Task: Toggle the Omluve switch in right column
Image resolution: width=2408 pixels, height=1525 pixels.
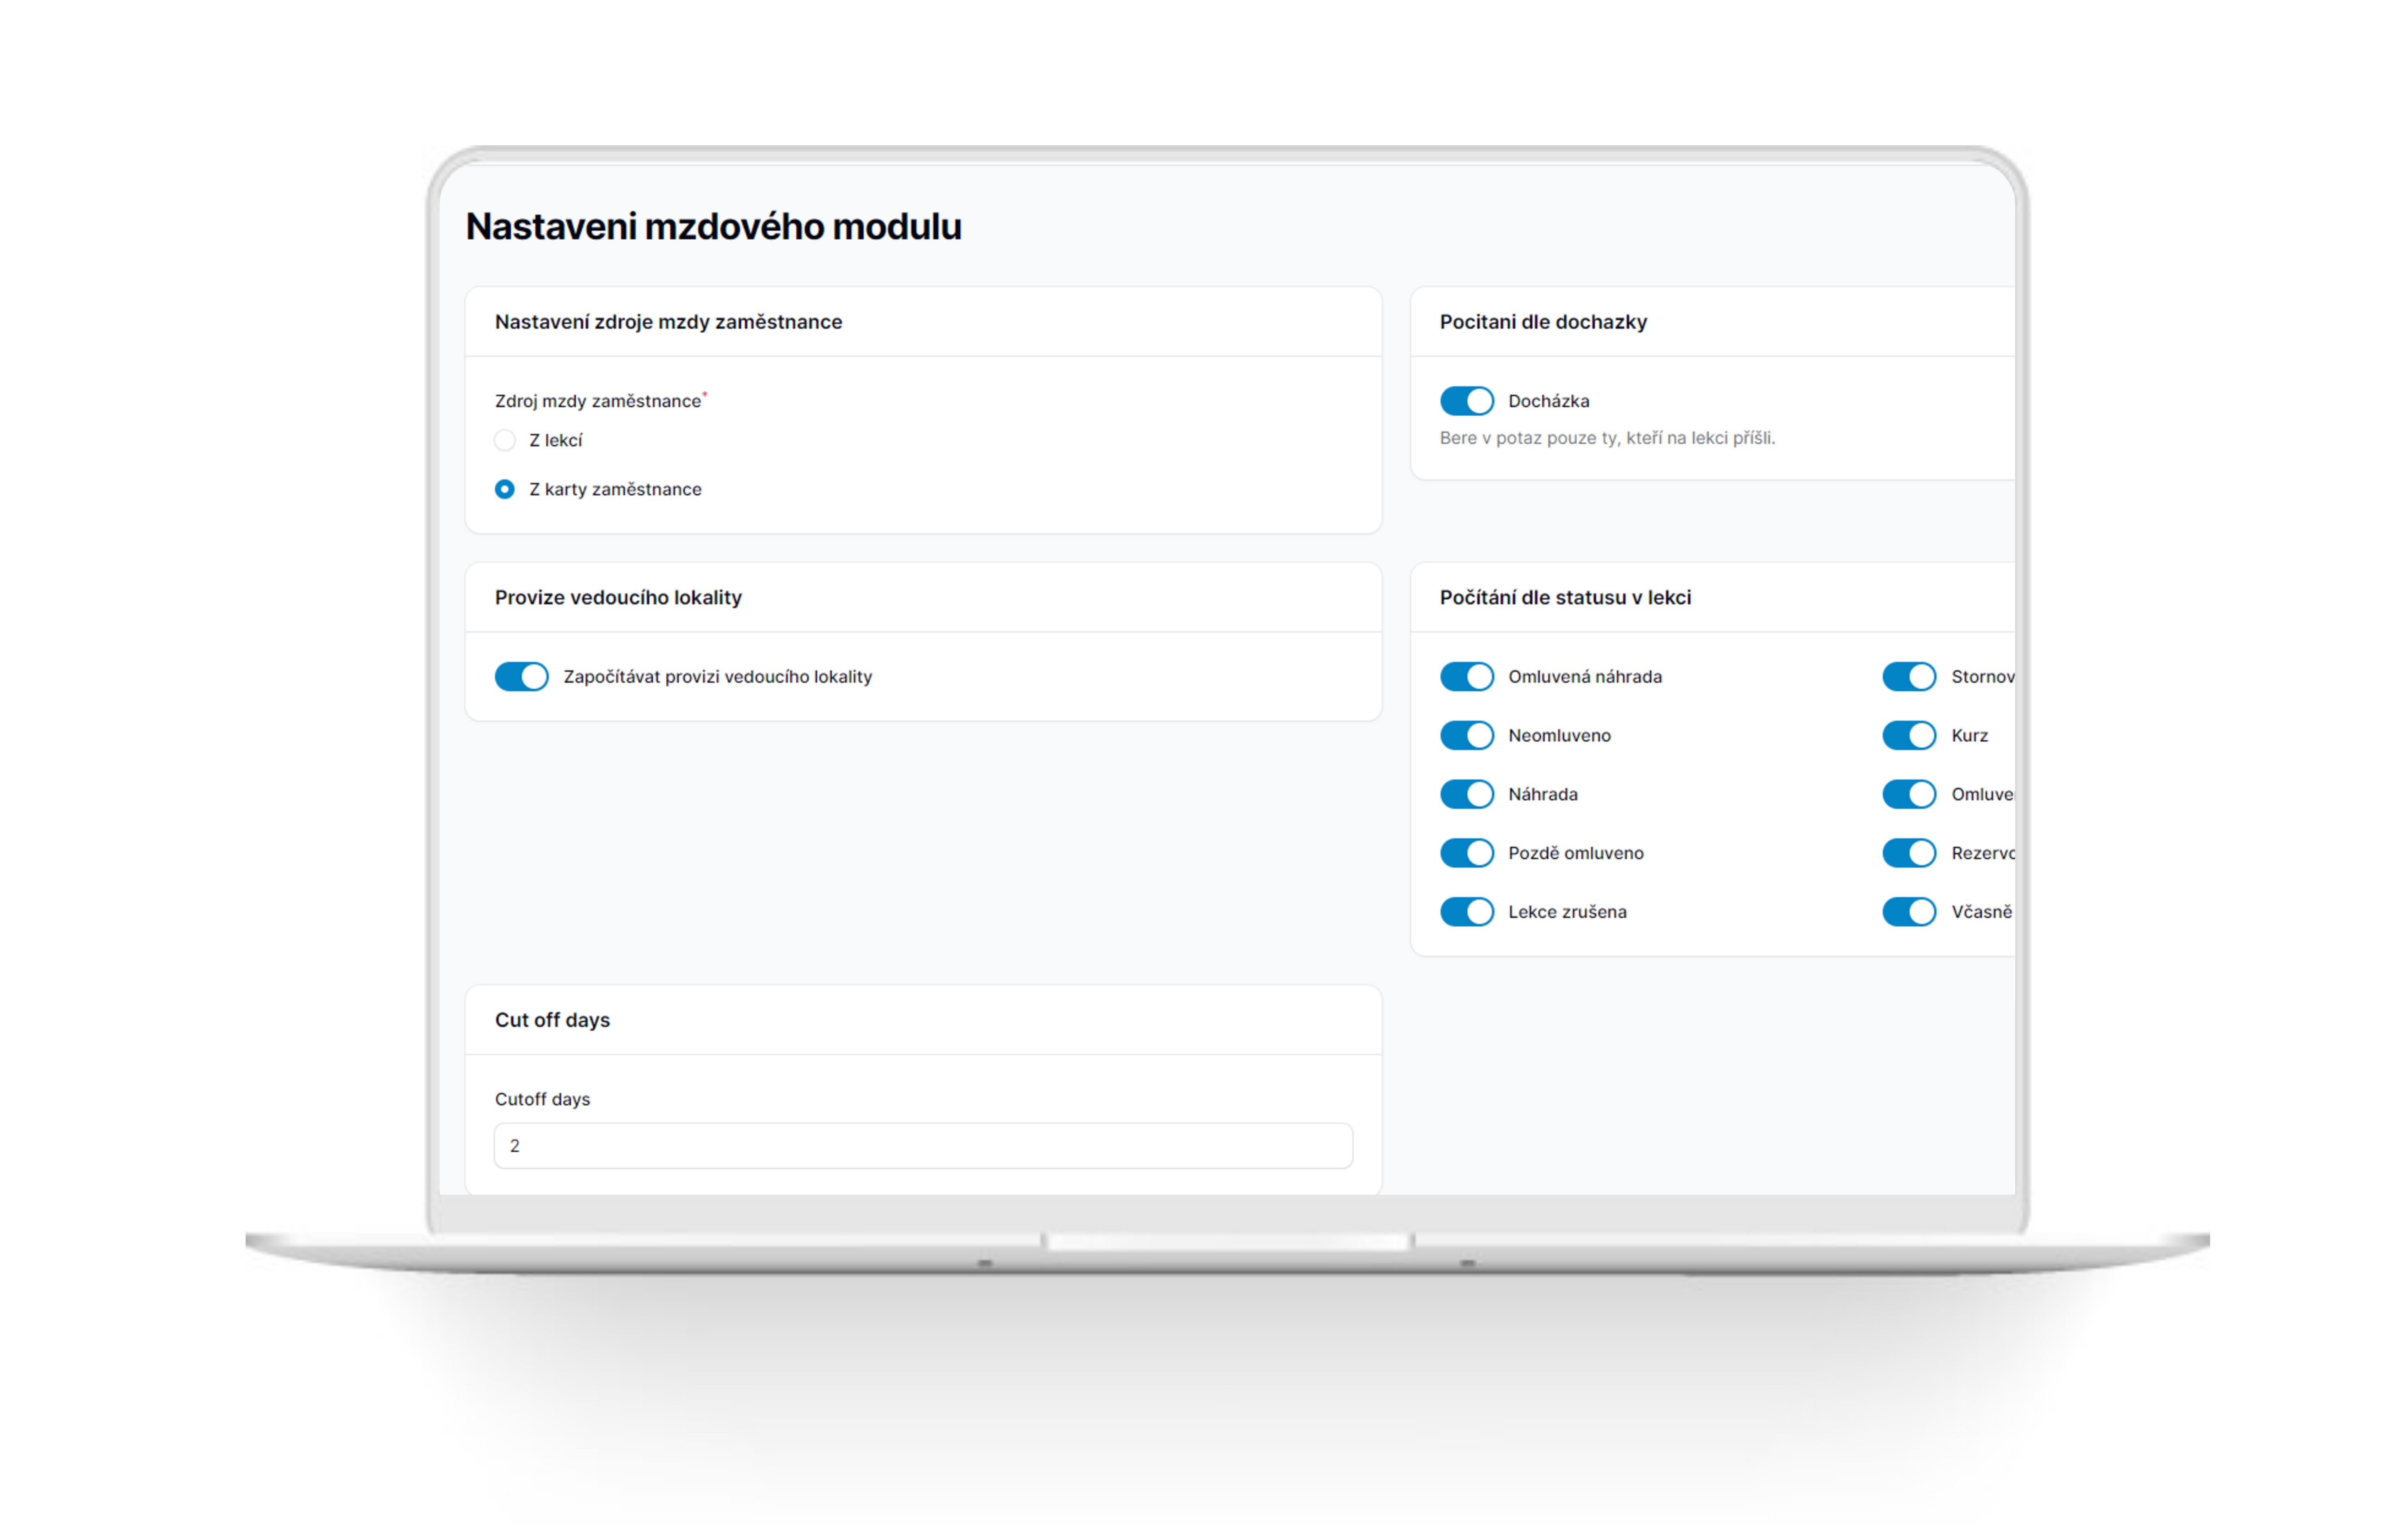Action: (x=1909, y=794)
